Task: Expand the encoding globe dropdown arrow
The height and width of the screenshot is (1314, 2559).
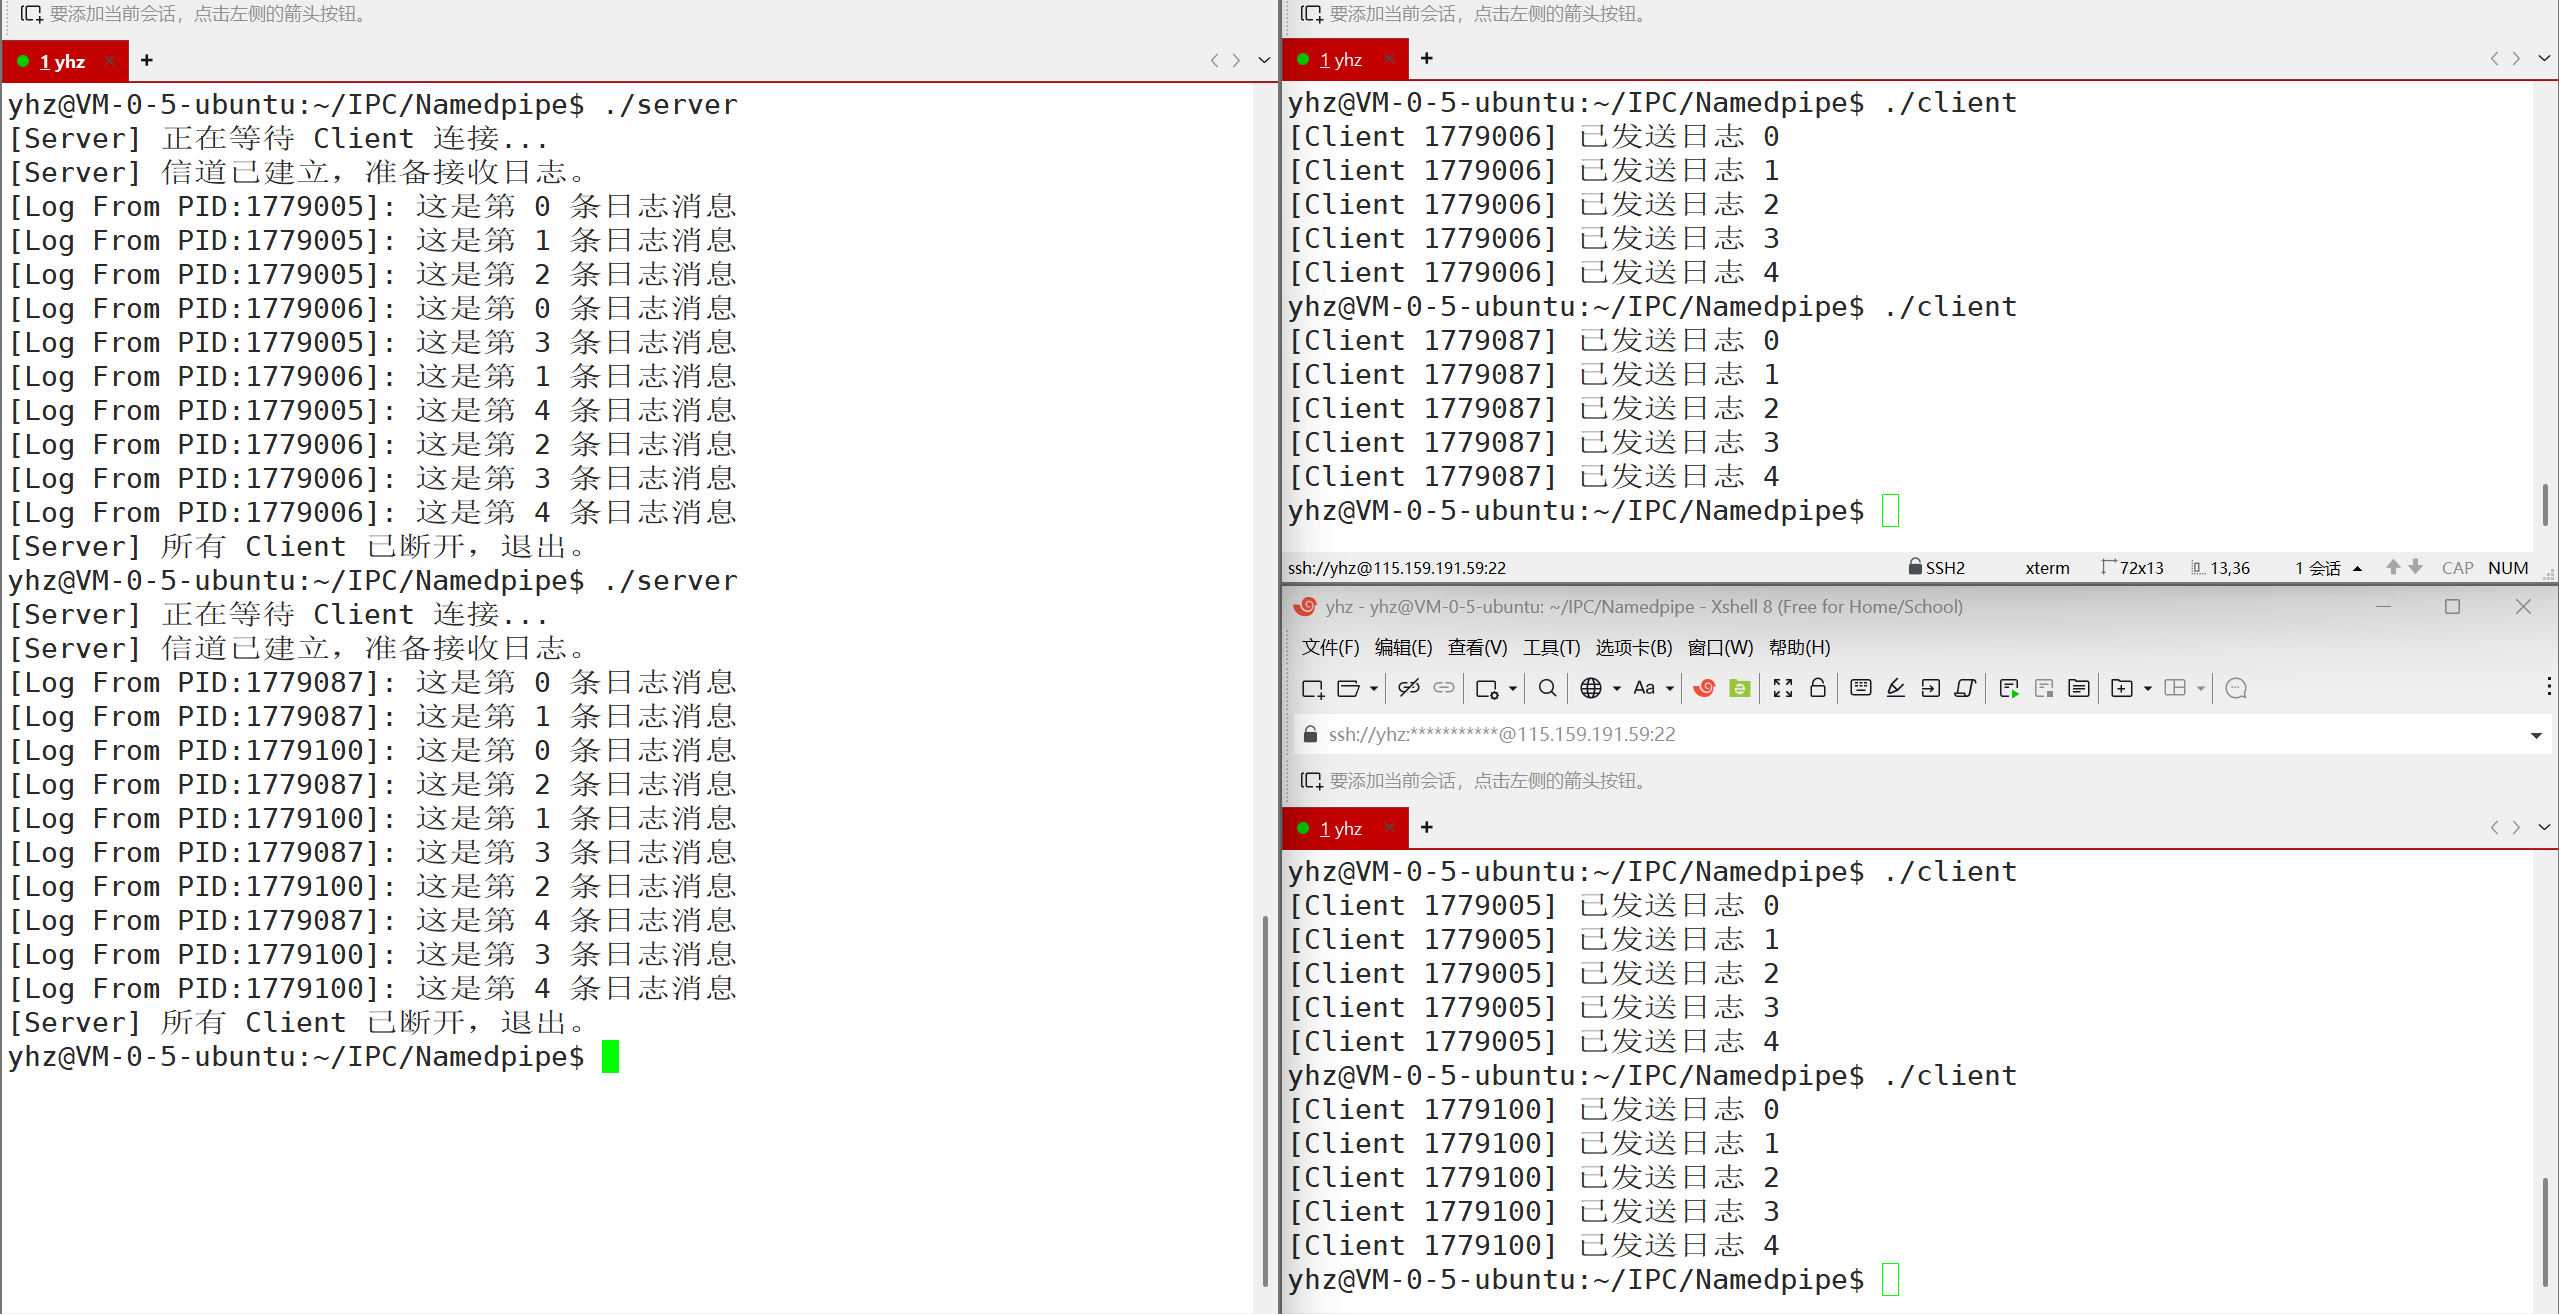Action: [x=1617, y=688]
